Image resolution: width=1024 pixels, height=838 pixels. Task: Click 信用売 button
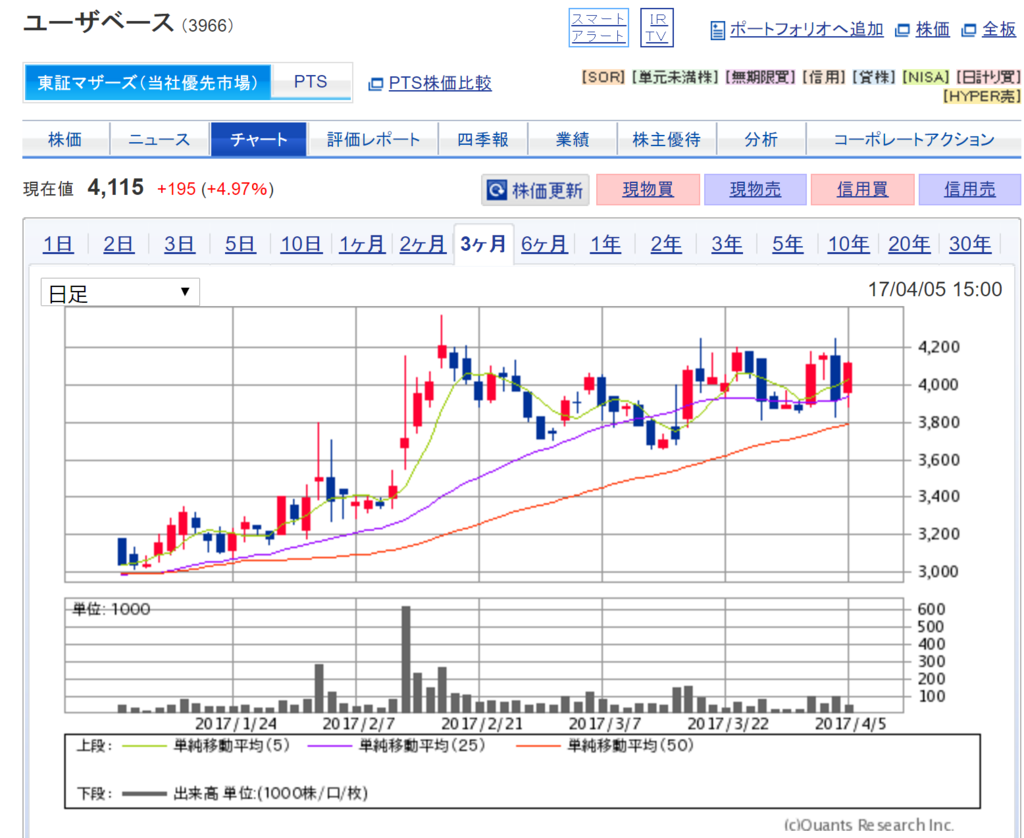pyautogui.click(x=970, y=189)
